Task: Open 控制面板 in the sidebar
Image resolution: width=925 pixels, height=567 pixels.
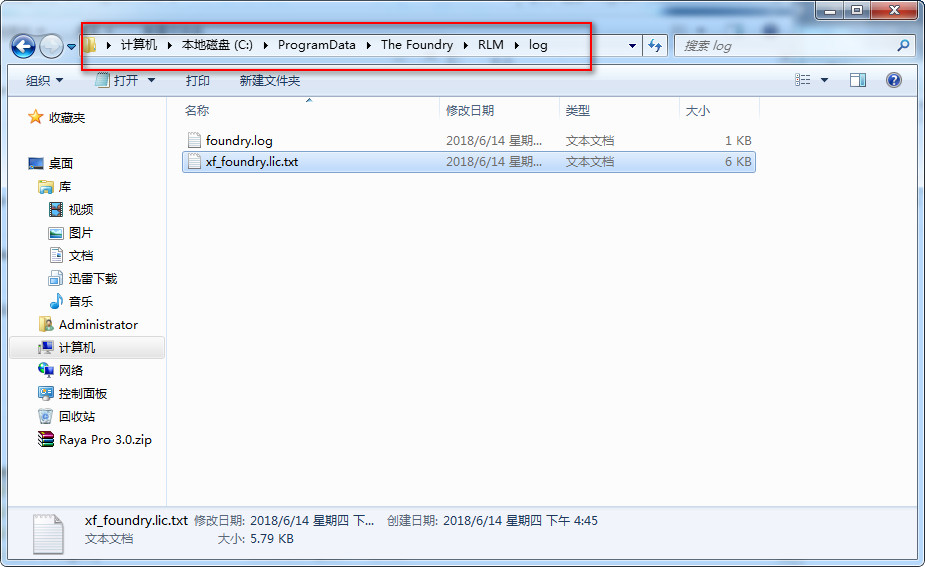Action: coord(83,394)
